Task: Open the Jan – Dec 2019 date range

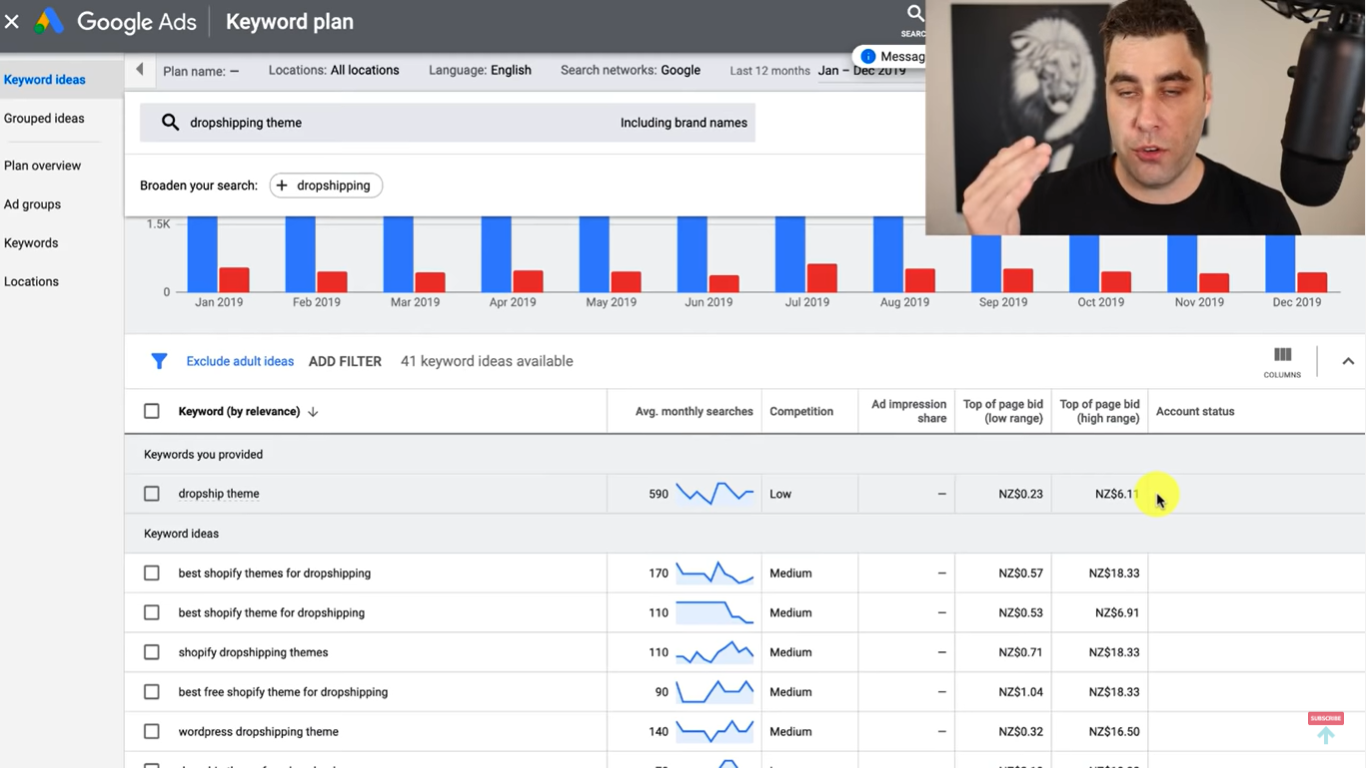Action: point(862,70)
